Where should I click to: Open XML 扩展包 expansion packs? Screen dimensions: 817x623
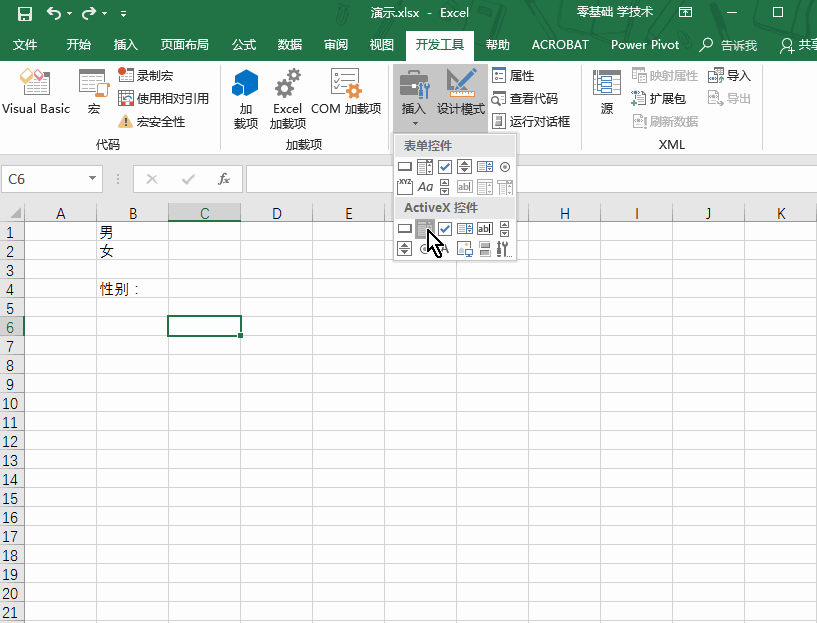(x=658, y=98)
